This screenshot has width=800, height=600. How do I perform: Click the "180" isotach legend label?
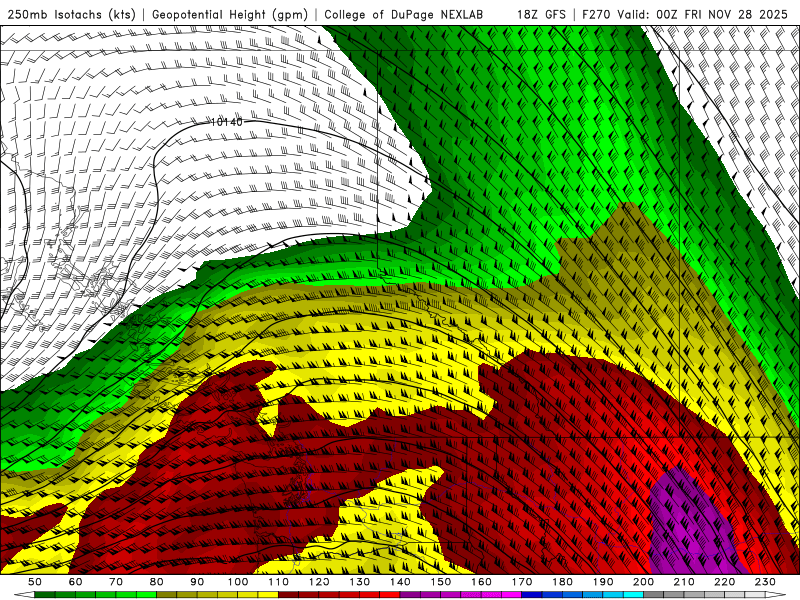click(x=562, y=582)
